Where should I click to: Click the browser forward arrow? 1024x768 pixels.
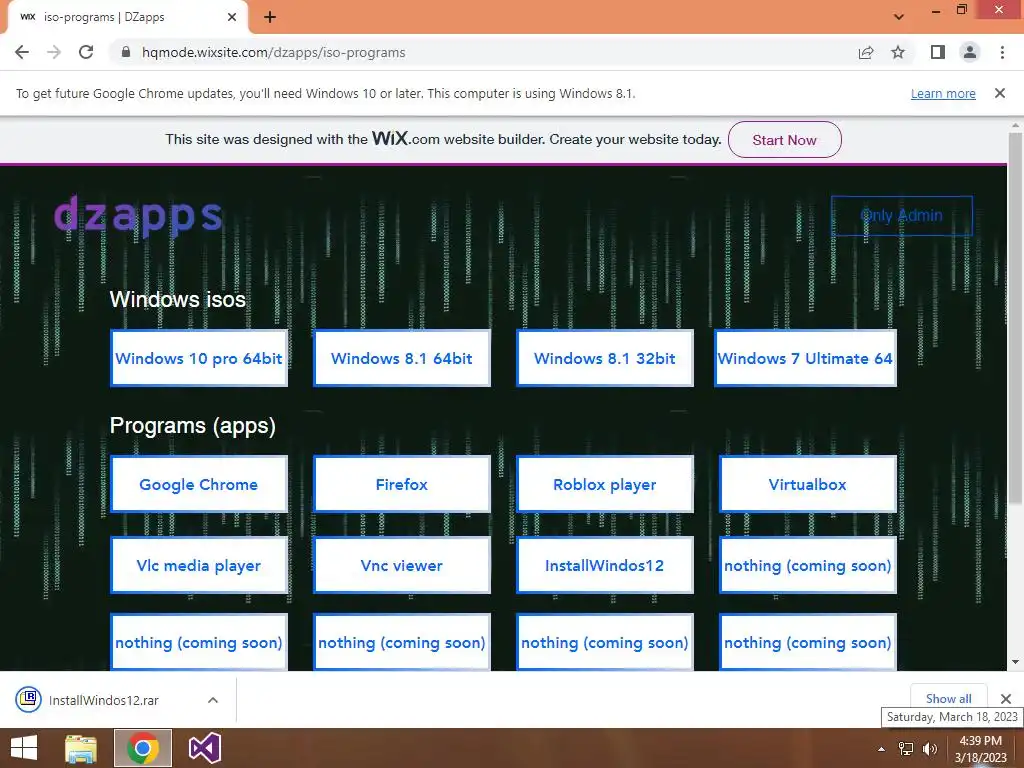(54, 52)
